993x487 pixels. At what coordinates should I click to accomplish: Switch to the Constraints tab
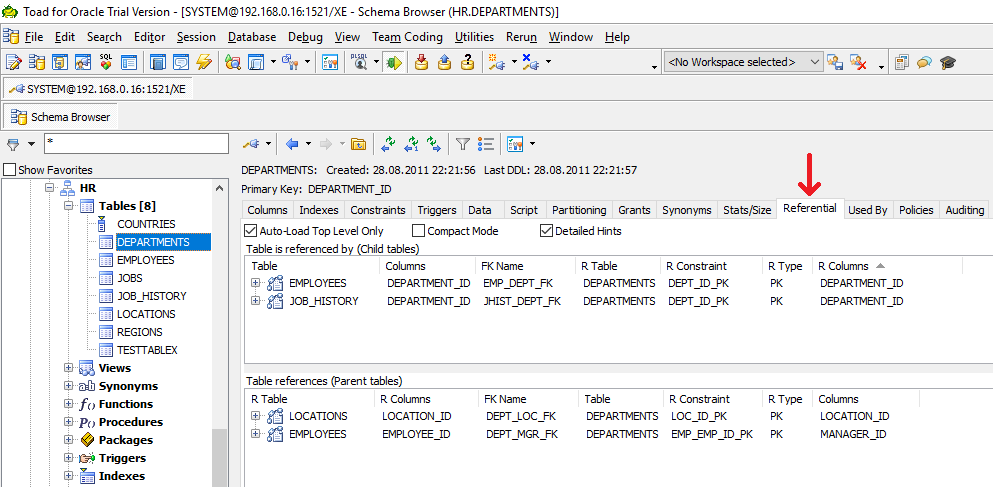tap(378, 210)
